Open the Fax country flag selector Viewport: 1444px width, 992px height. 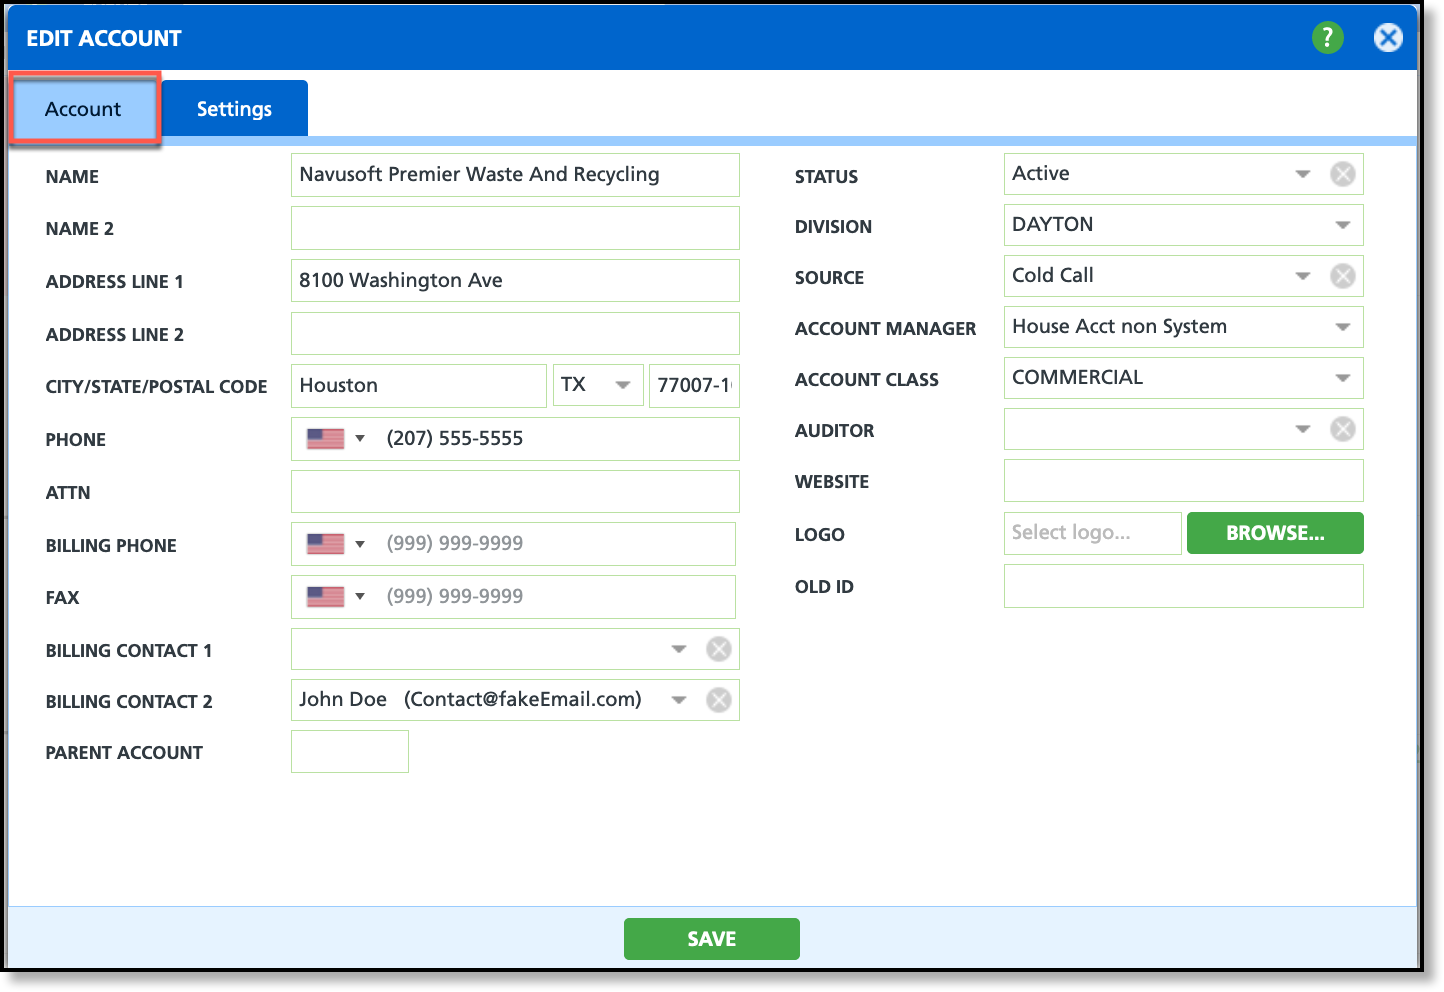[x=335, y=597]
